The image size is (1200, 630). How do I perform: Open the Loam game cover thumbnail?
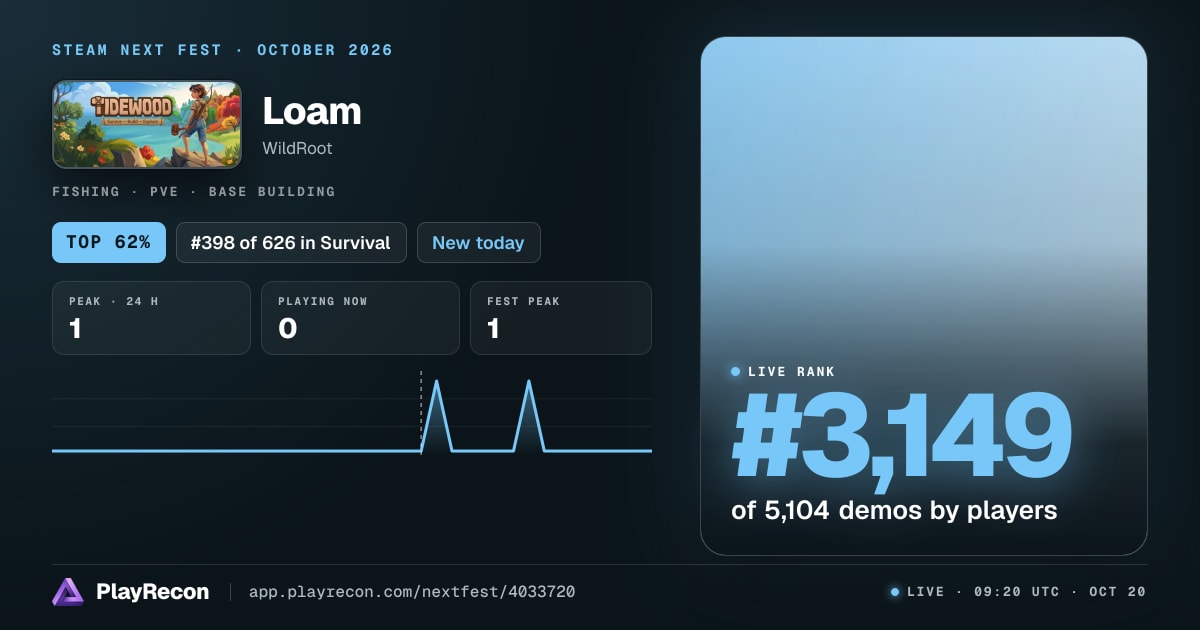point(147,124)
